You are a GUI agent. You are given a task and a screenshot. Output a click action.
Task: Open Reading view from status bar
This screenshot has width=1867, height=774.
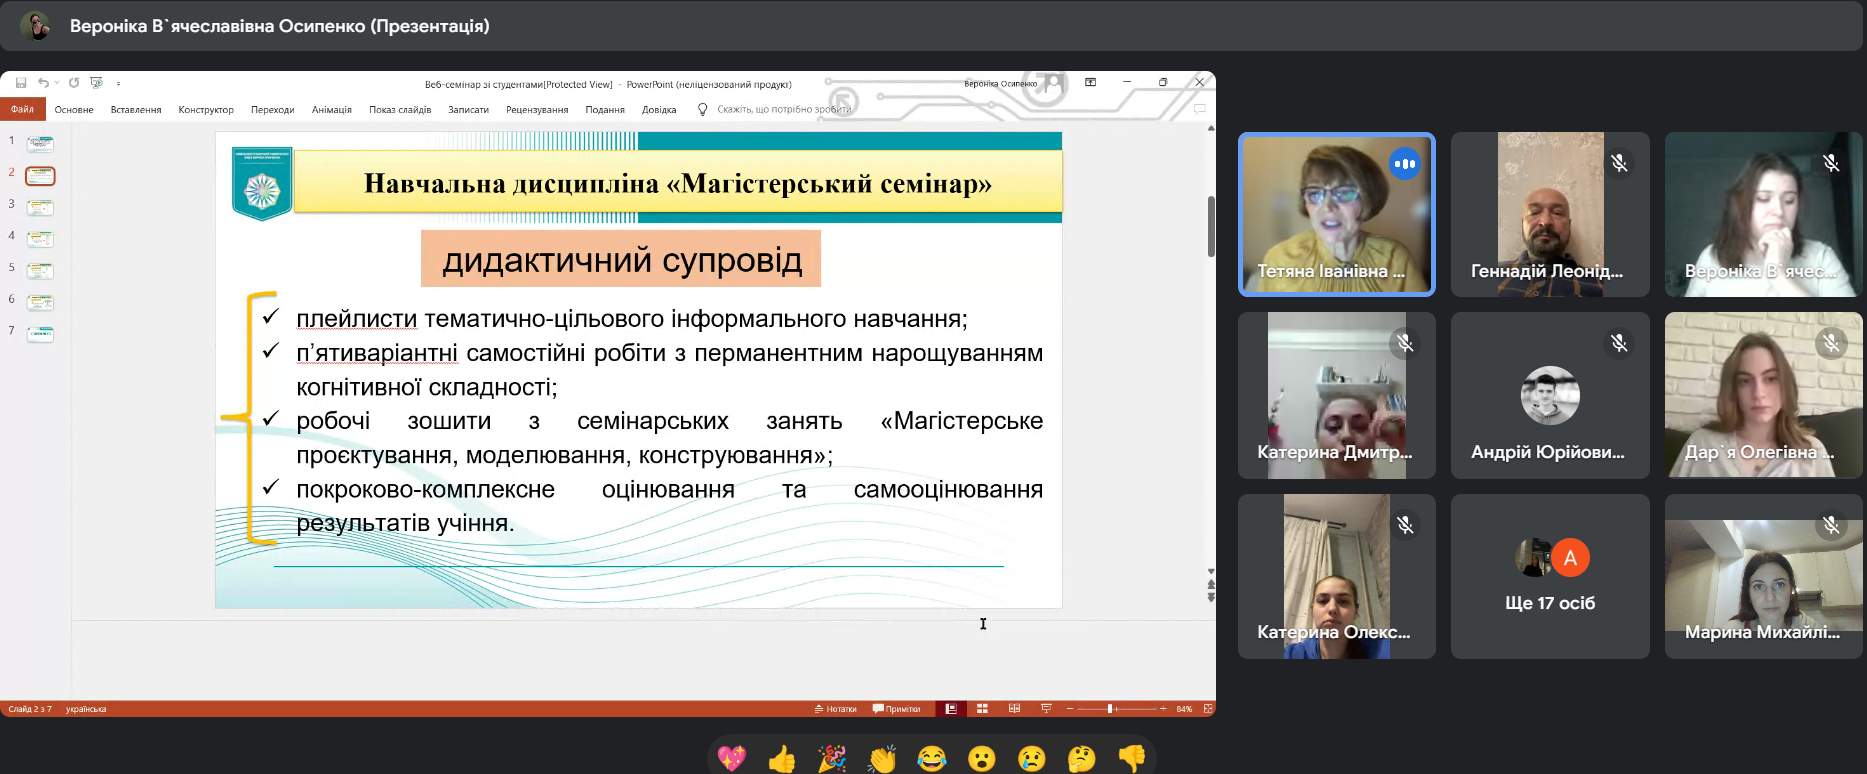pyautogui.click(x=1014, y=709)
